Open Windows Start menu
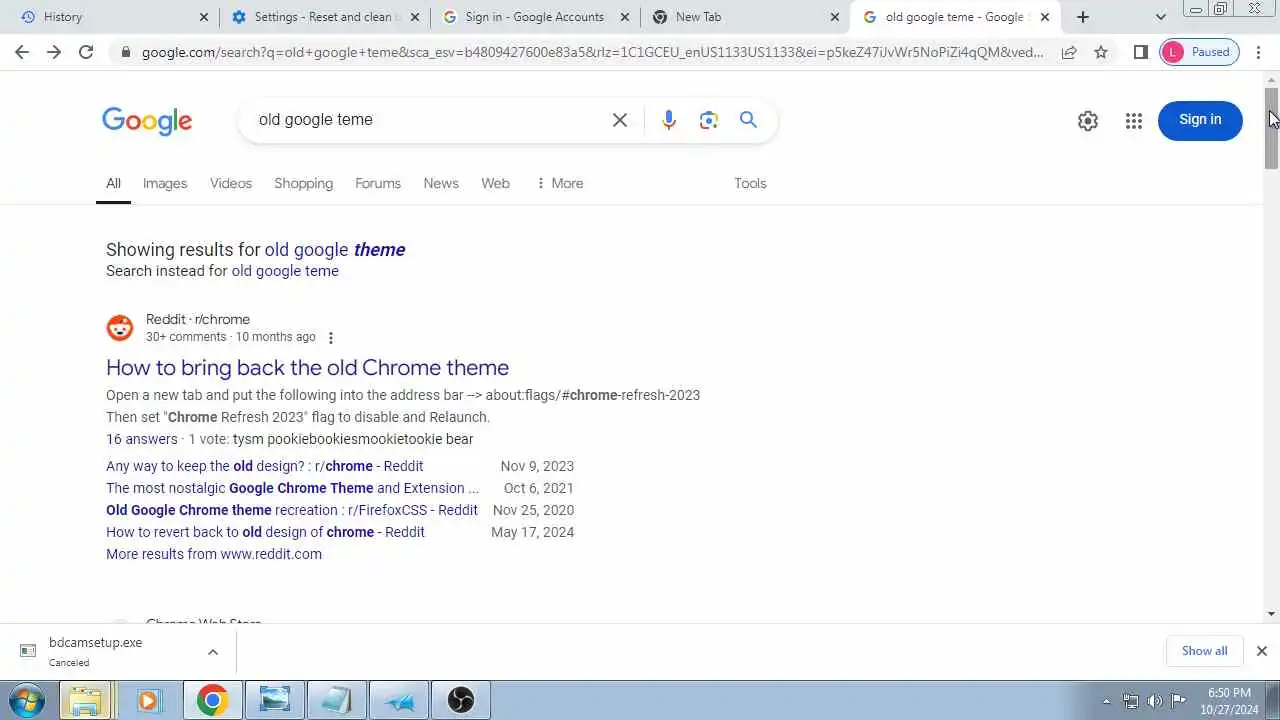This screenshot has width=1280, height=720. tap(26, 700)
